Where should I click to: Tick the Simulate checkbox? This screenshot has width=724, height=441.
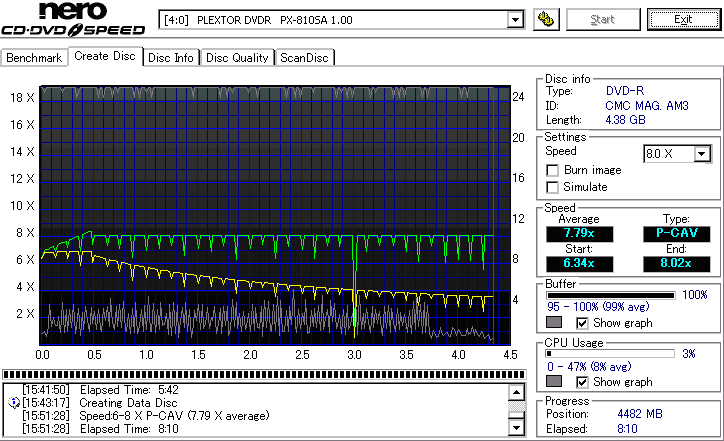coord(553,187)
